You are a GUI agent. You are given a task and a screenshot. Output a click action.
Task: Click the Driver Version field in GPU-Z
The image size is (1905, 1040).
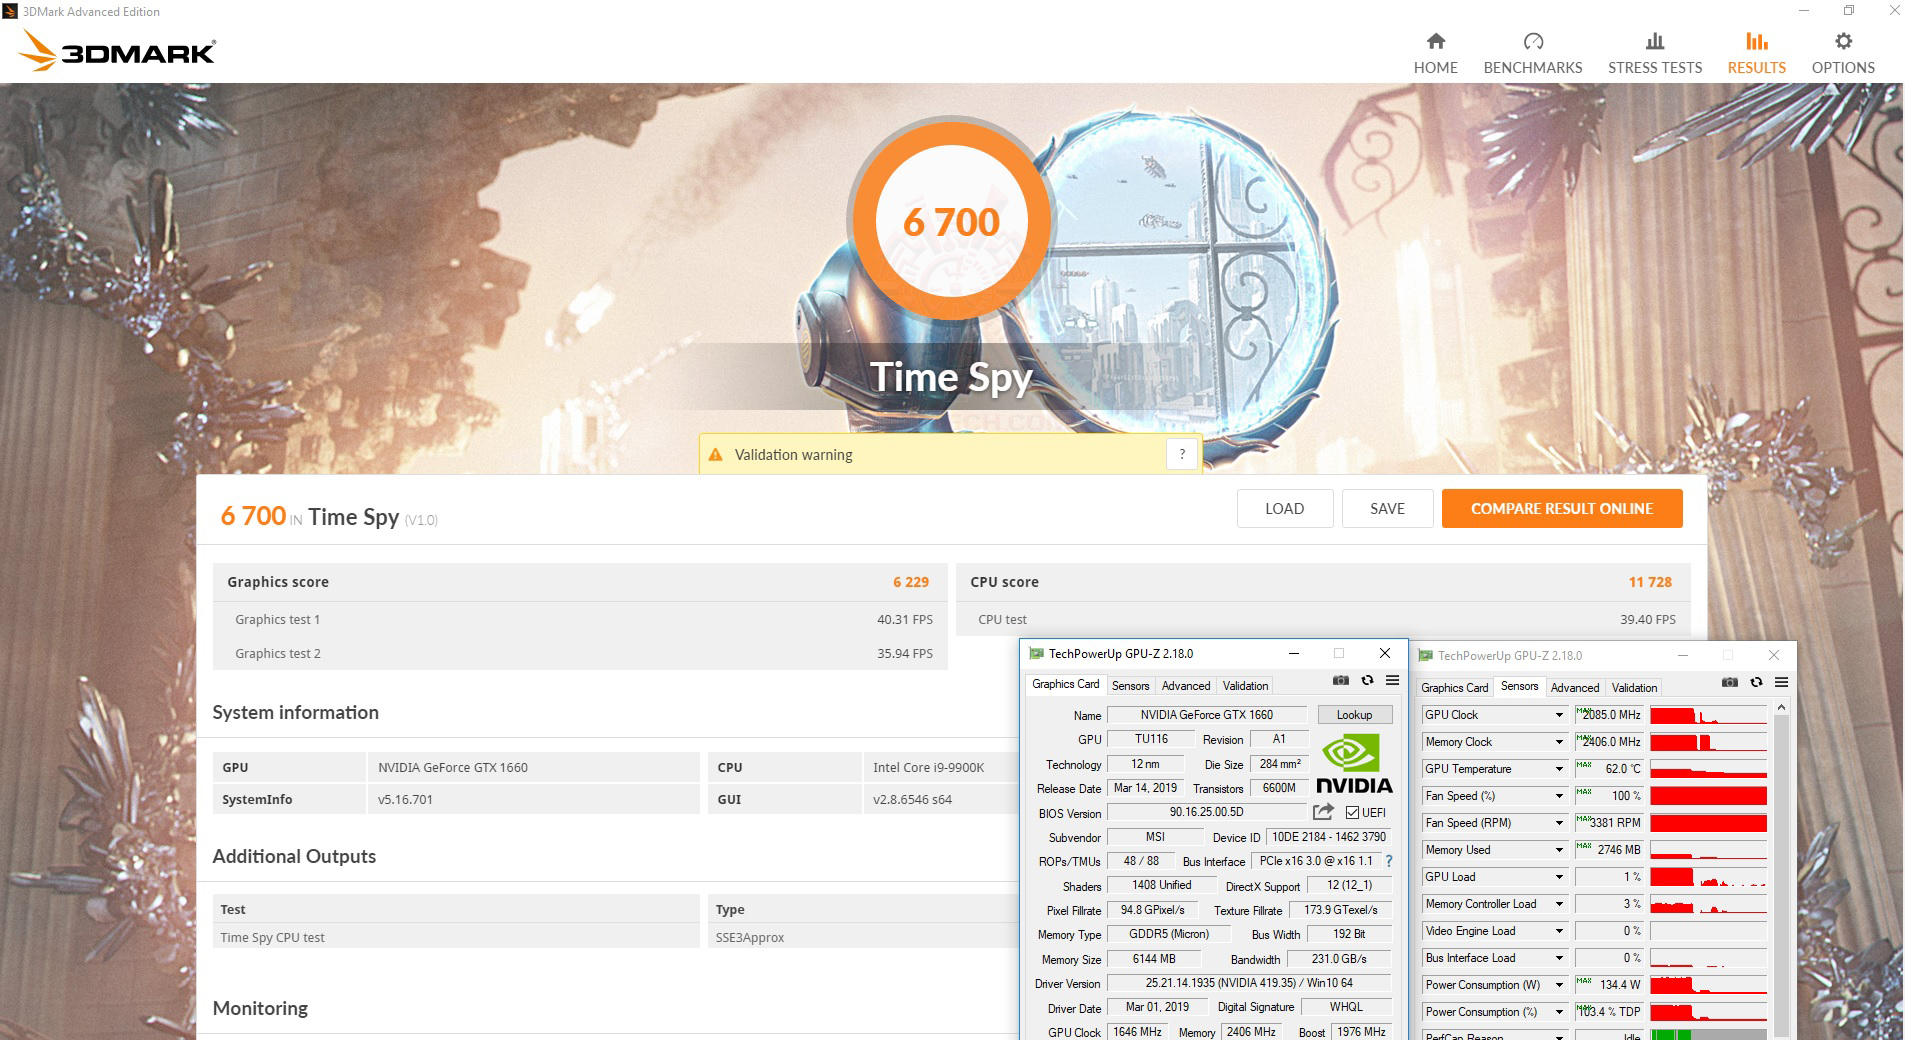[1249, 983]
